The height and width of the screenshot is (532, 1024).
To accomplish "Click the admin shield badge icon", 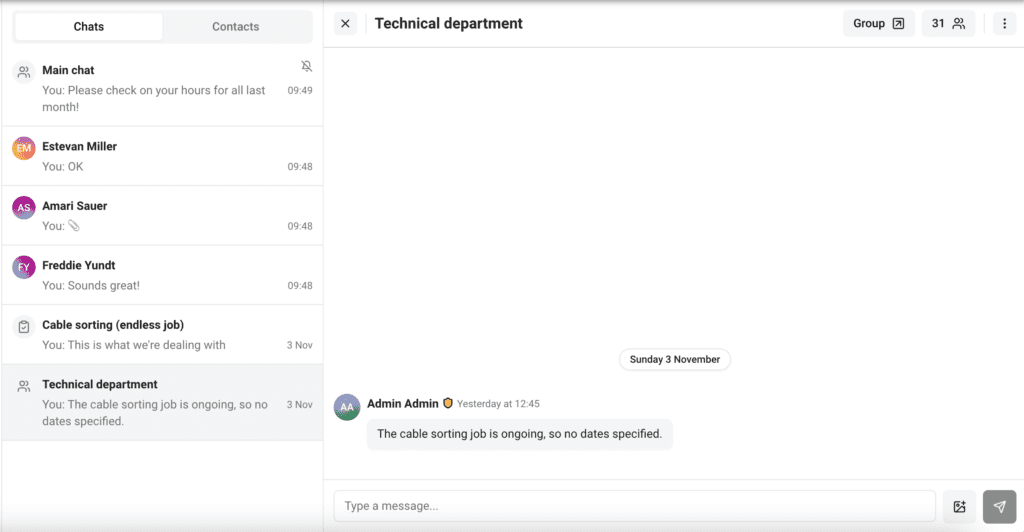I will tap(448, 403).
